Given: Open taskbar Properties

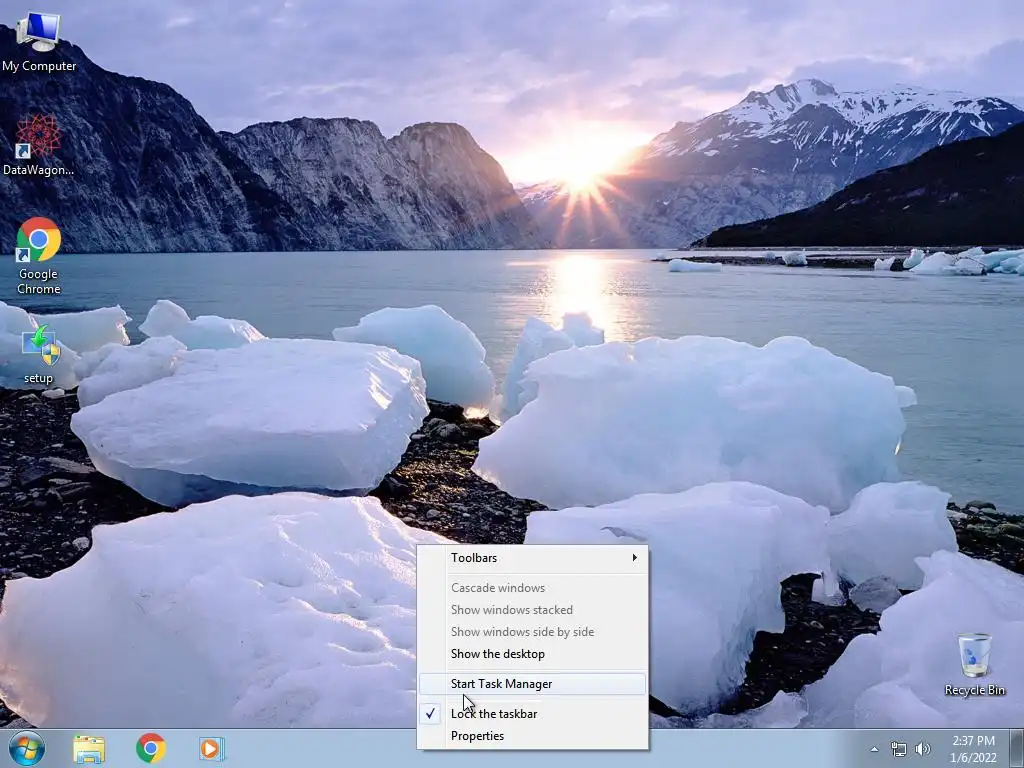Looking at the screenshot, I should (x=533, y=736).
